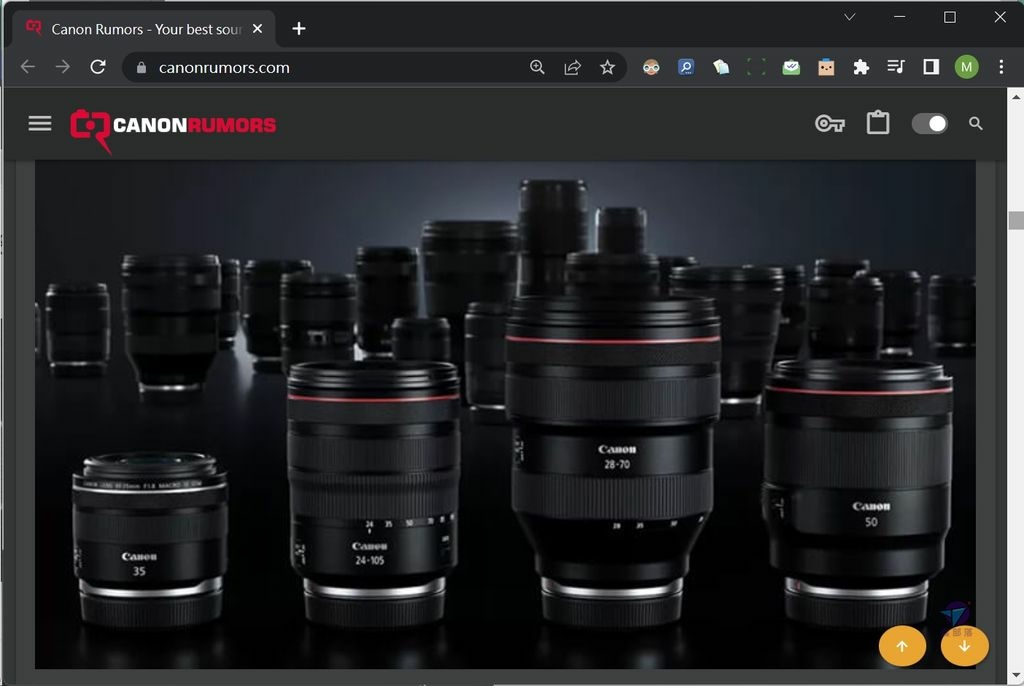
Task: Click the scrollbar up arrow
Action: coord(1016,97)
